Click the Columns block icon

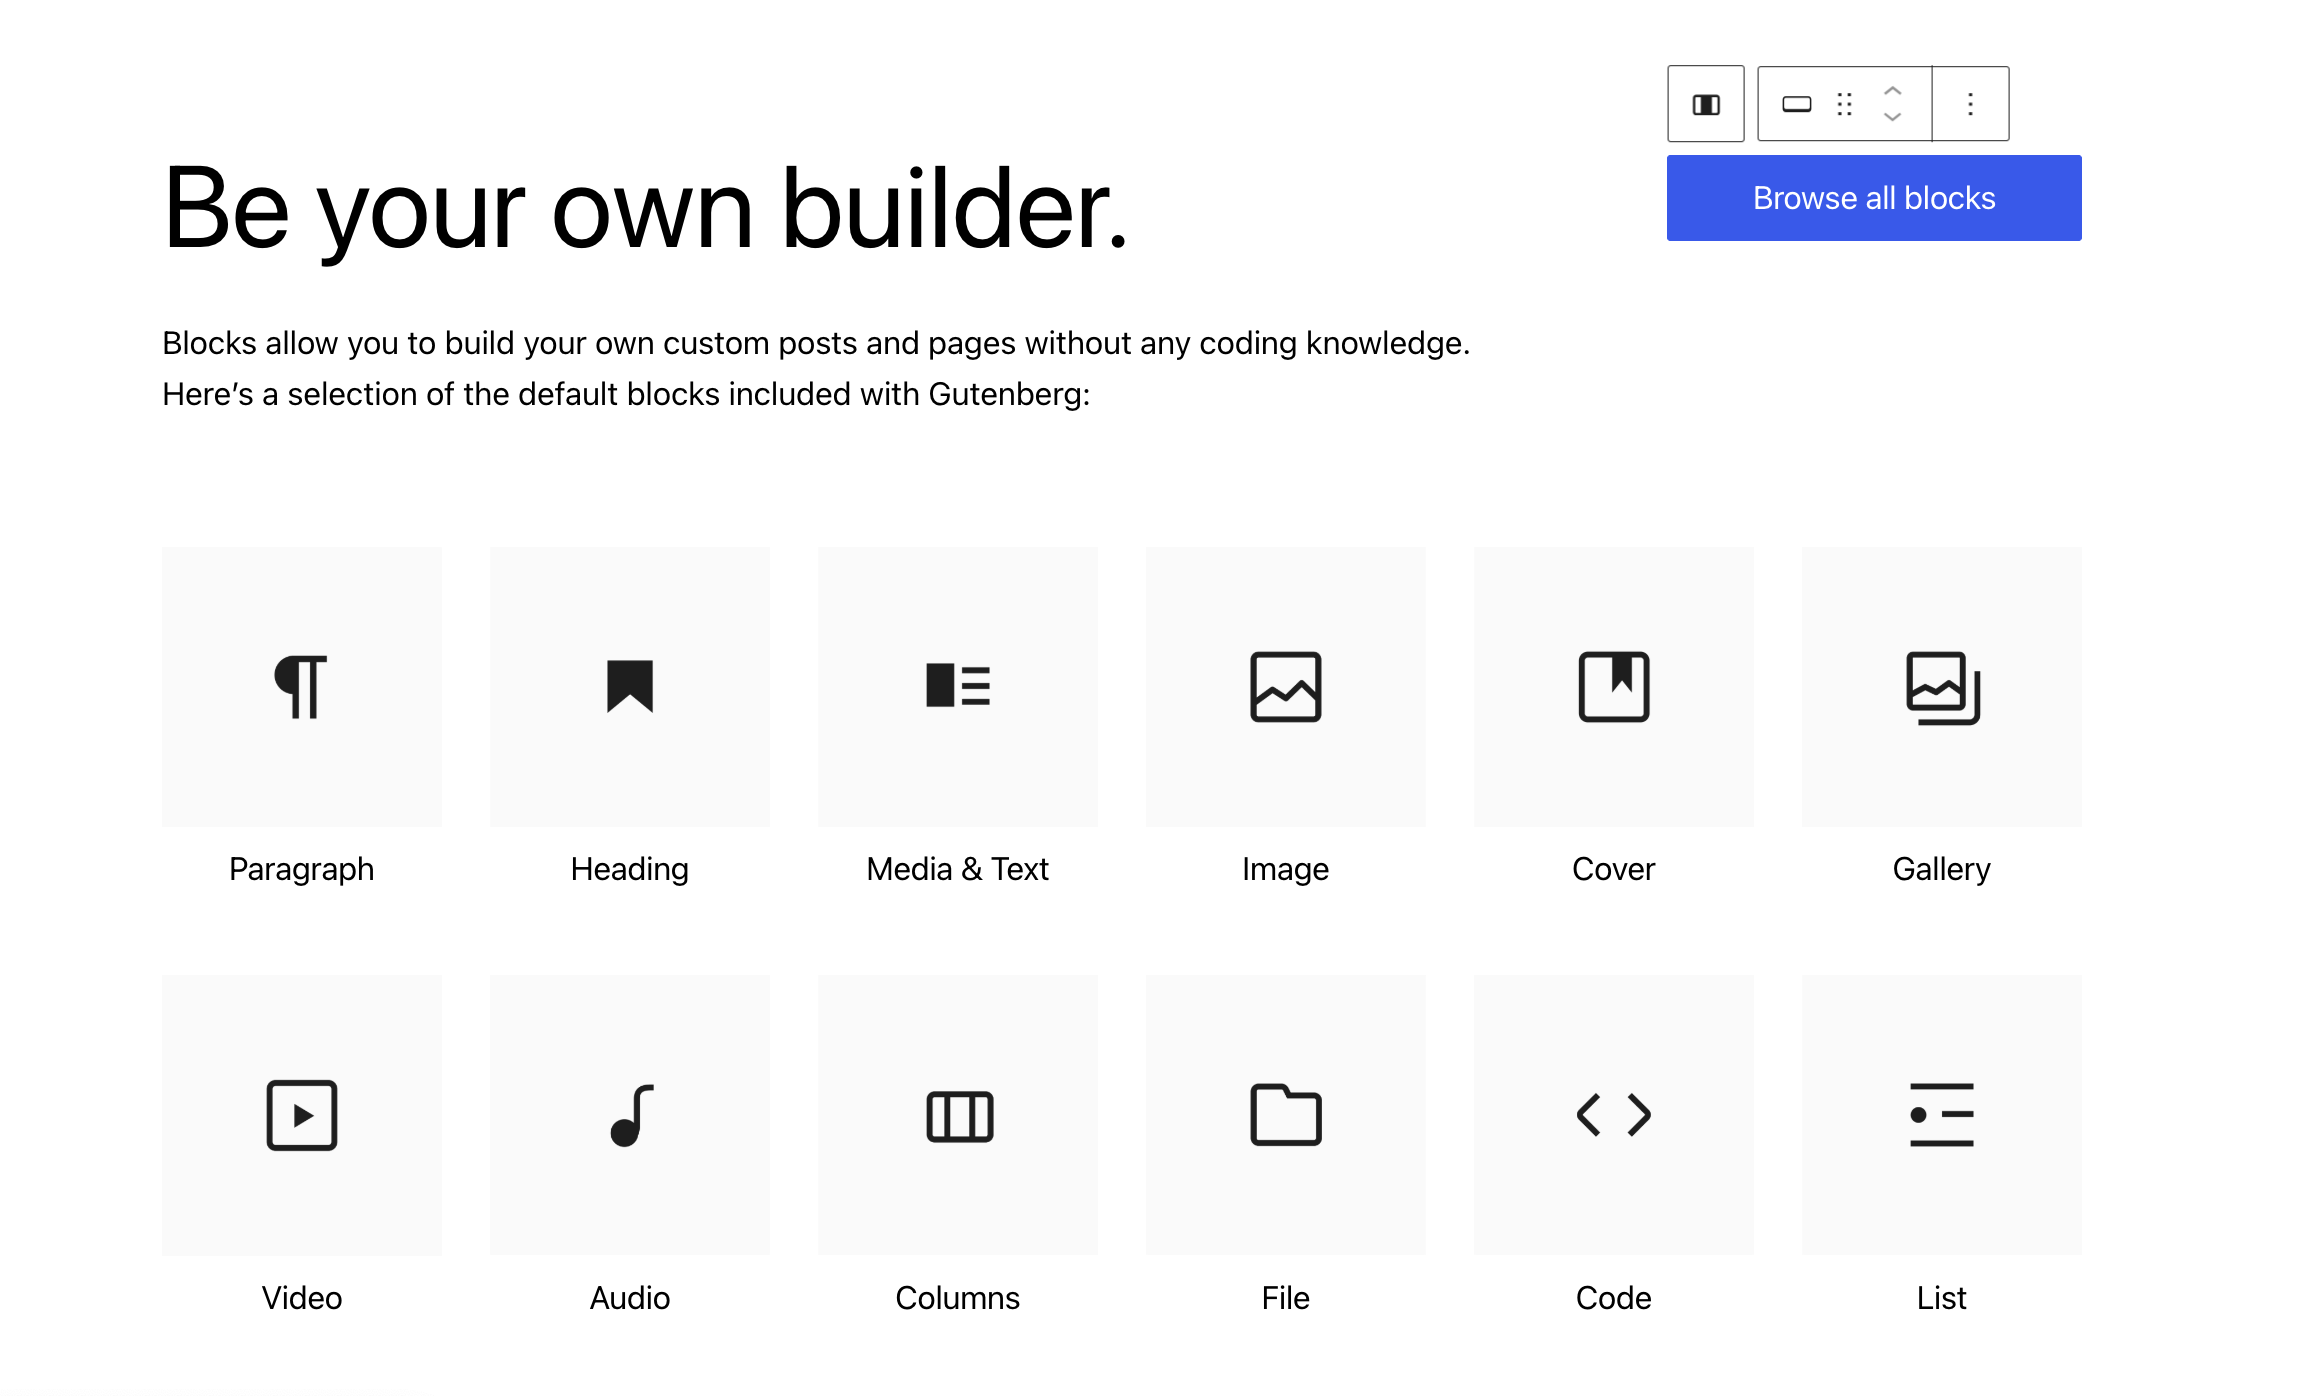tap(959, 1116)
